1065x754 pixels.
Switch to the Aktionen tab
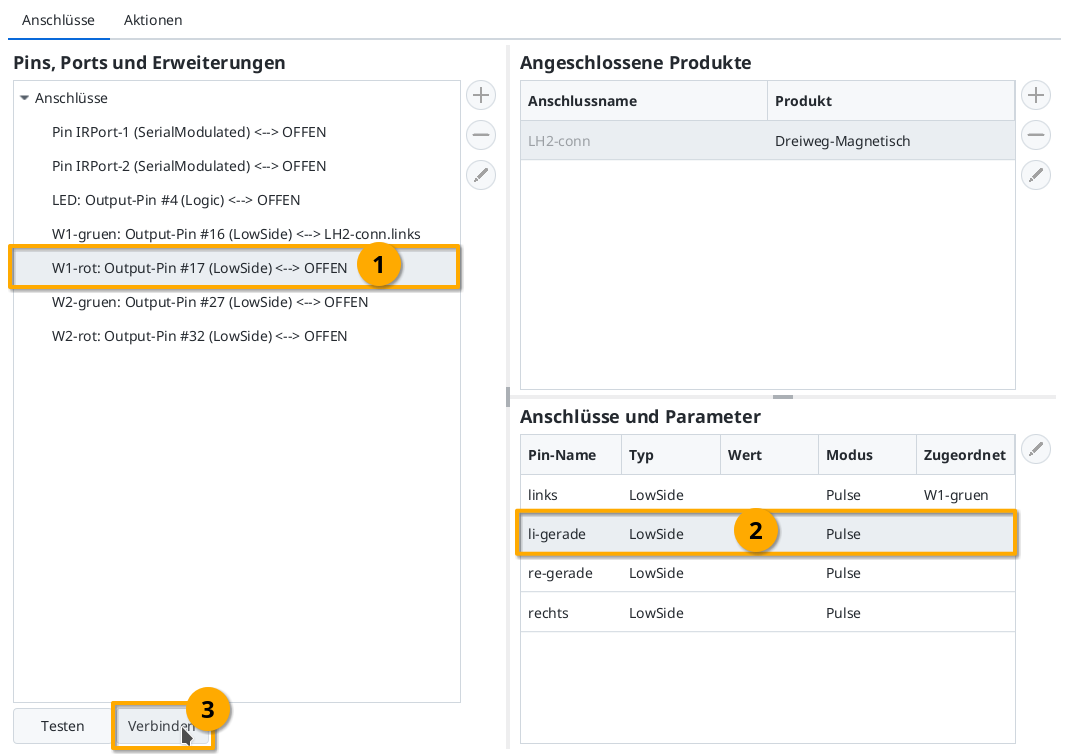[152, 20]
